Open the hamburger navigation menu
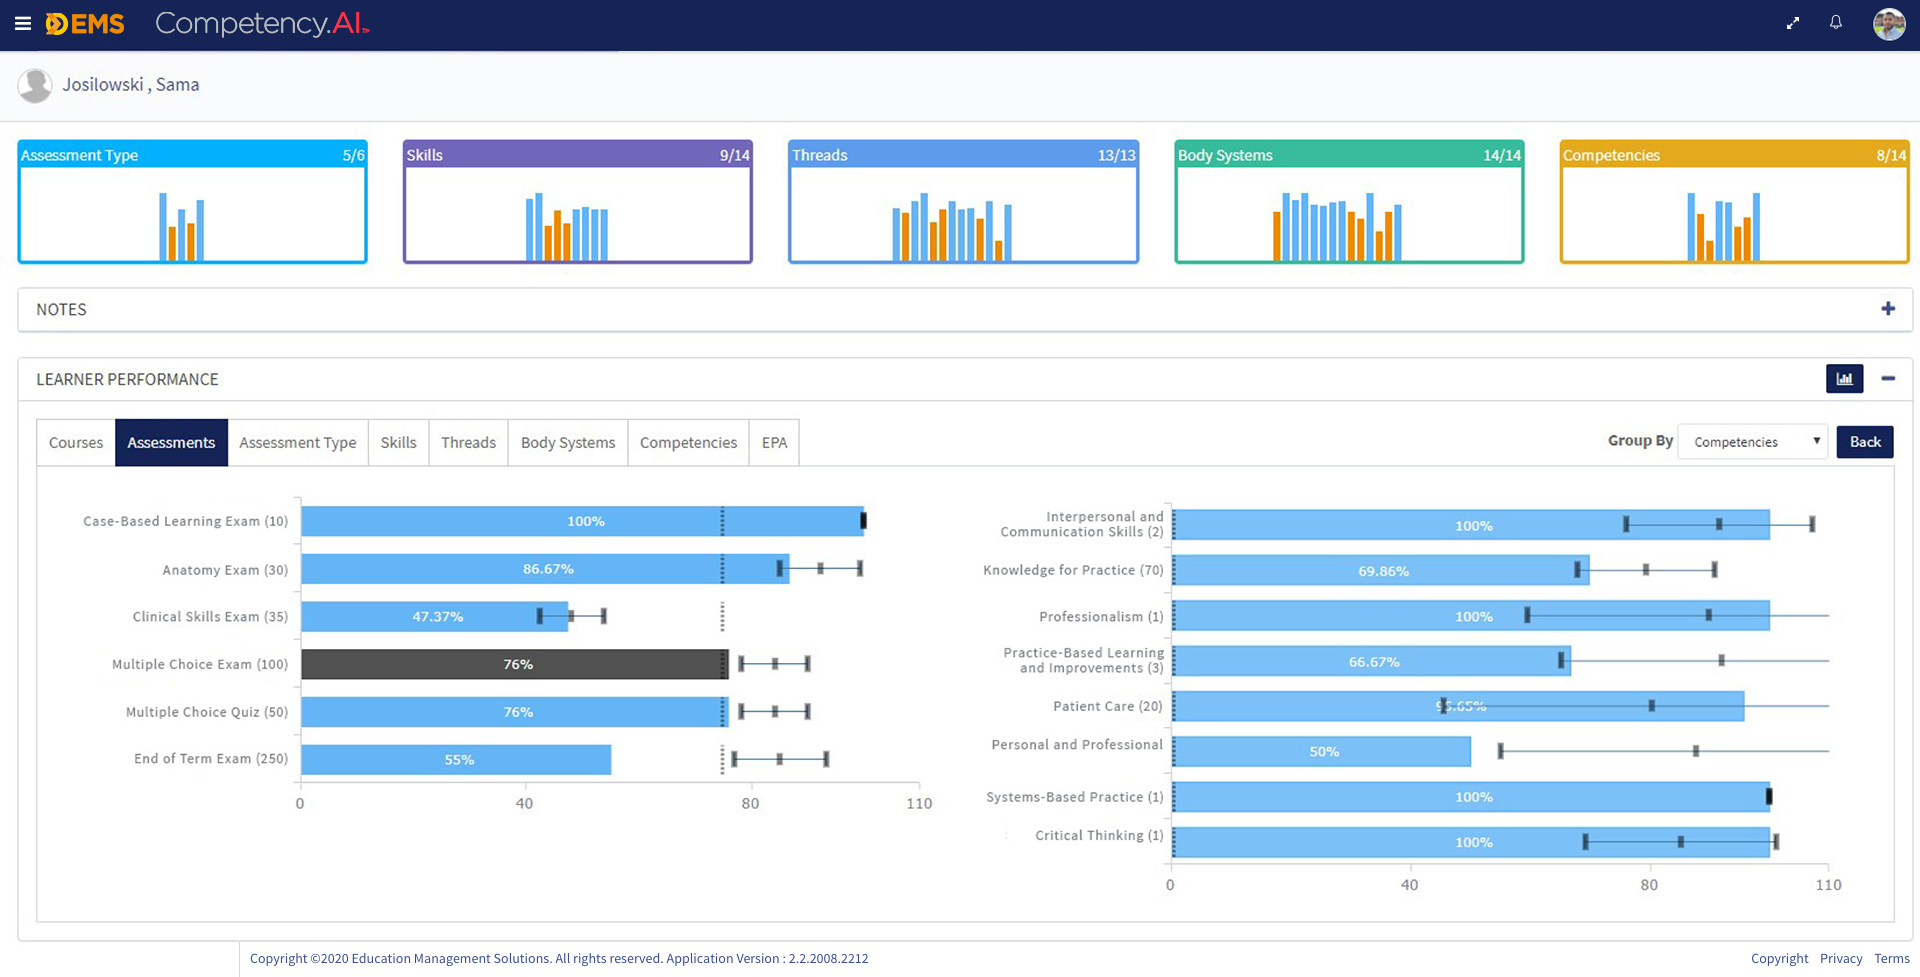Screen dimensions: 1920x977 pyautogui.click(x=22, y=24)
